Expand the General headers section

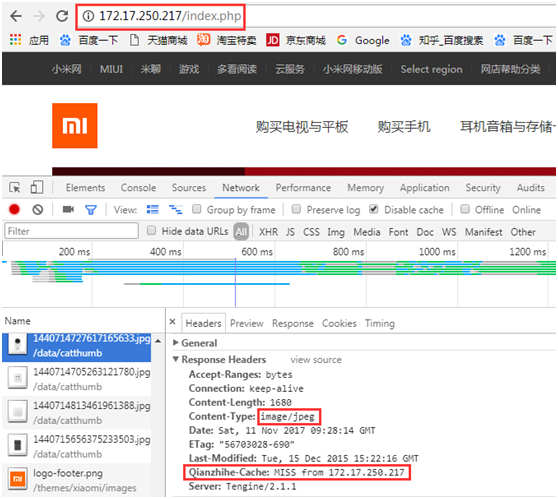(175, 343)
